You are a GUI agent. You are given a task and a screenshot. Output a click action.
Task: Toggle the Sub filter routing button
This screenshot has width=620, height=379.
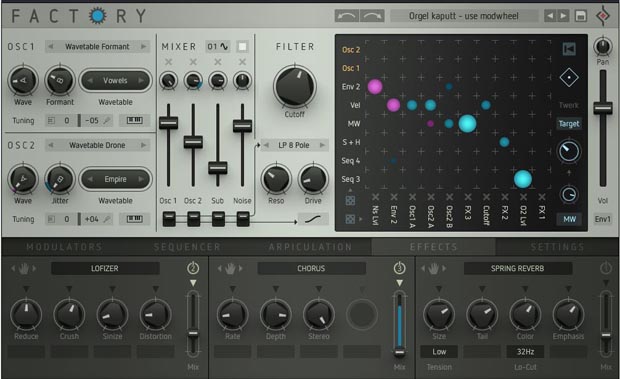218,219
